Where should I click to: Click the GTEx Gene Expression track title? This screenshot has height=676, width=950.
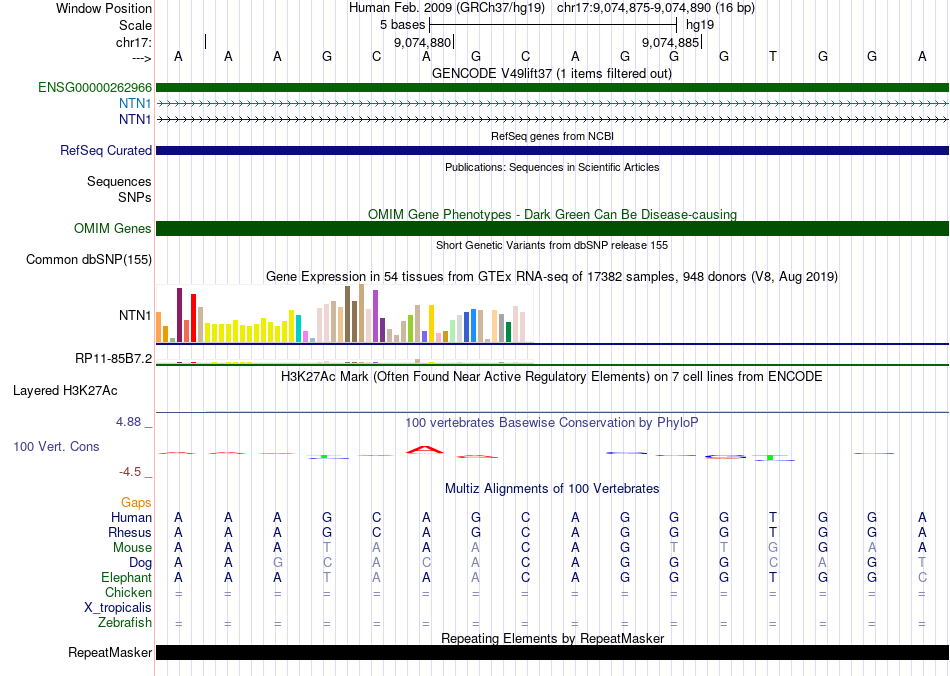[552, 277]
